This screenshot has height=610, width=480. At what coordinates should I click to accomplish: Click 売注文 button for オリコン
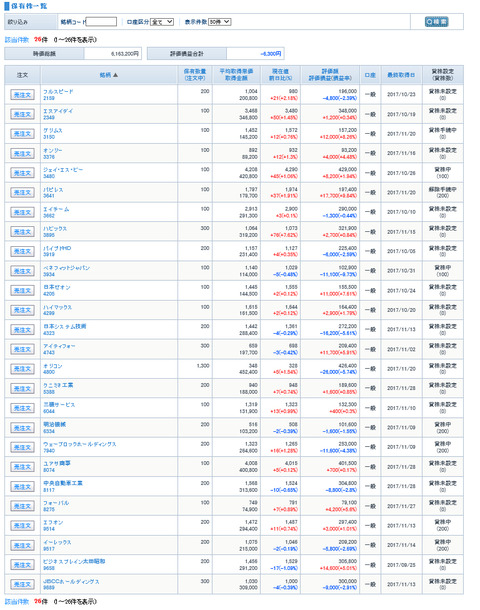[x=22, y=369]
